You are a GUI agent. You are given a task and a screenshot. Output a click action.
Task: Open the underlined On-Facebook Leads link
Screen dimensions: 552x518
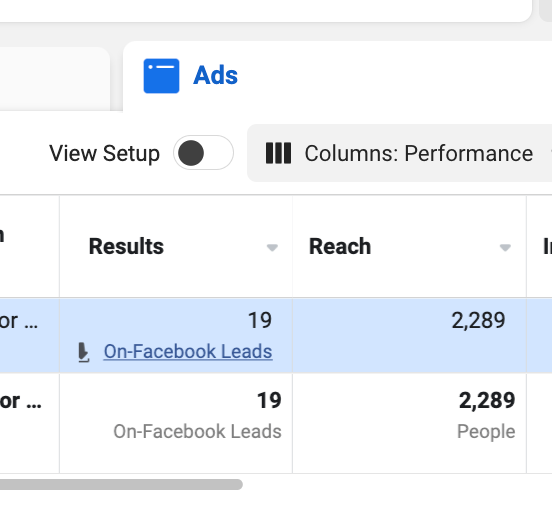coord(188,351)
